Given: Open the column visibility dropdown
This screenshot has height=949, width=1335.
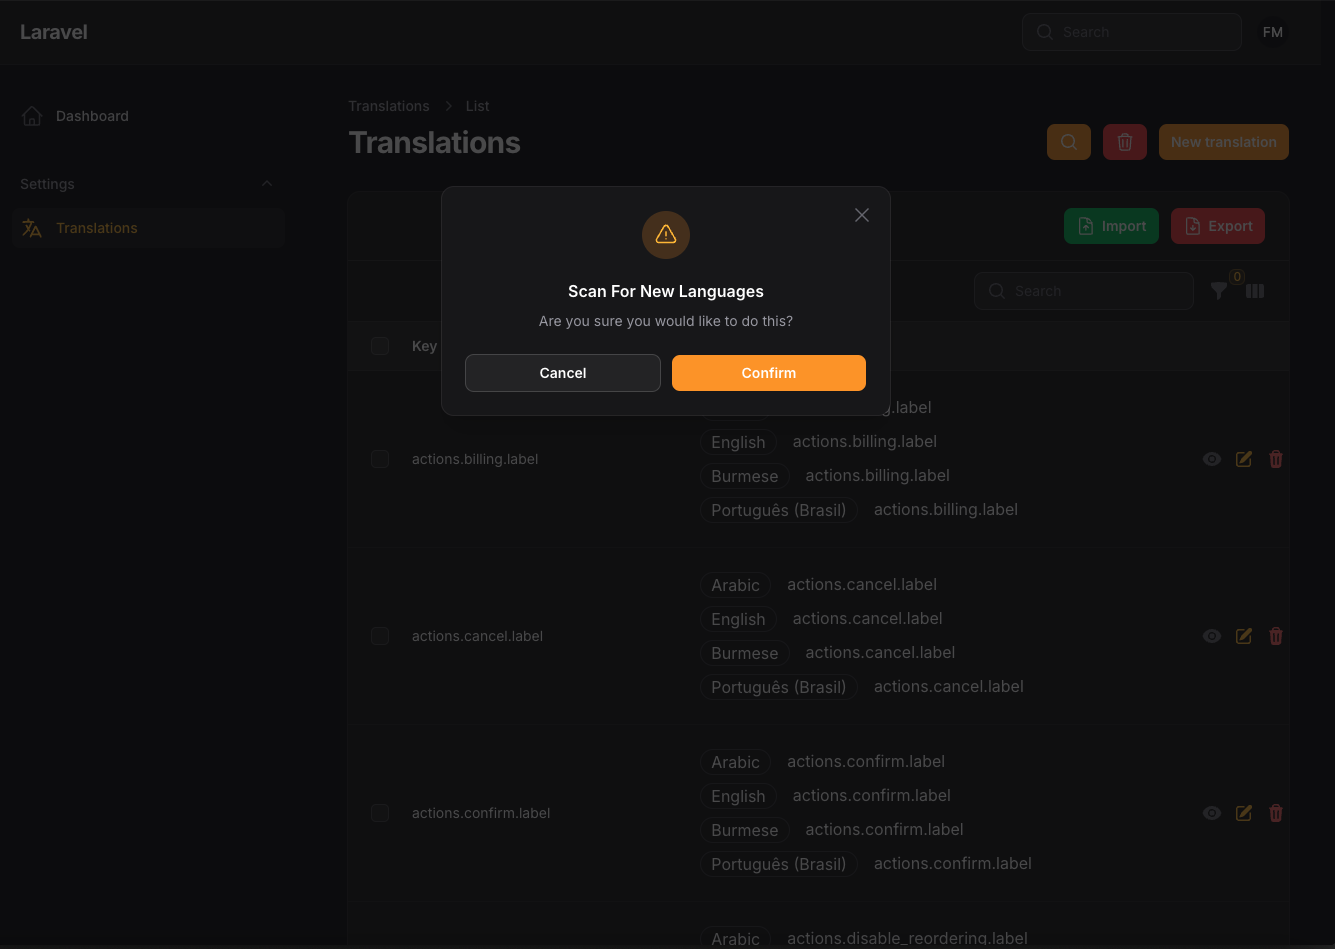Looking at the screenshot, I should [1254, 291].
